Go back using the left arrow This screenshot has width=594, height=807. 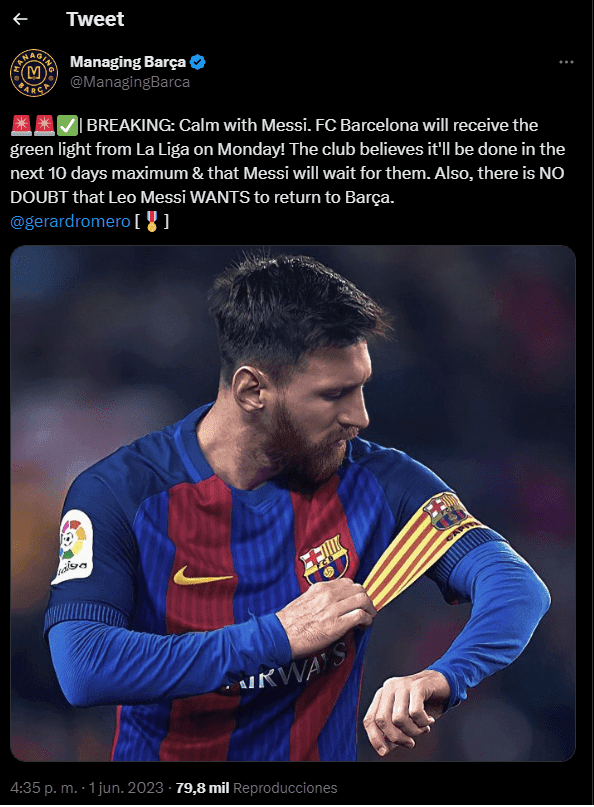[x=20, y=19]
